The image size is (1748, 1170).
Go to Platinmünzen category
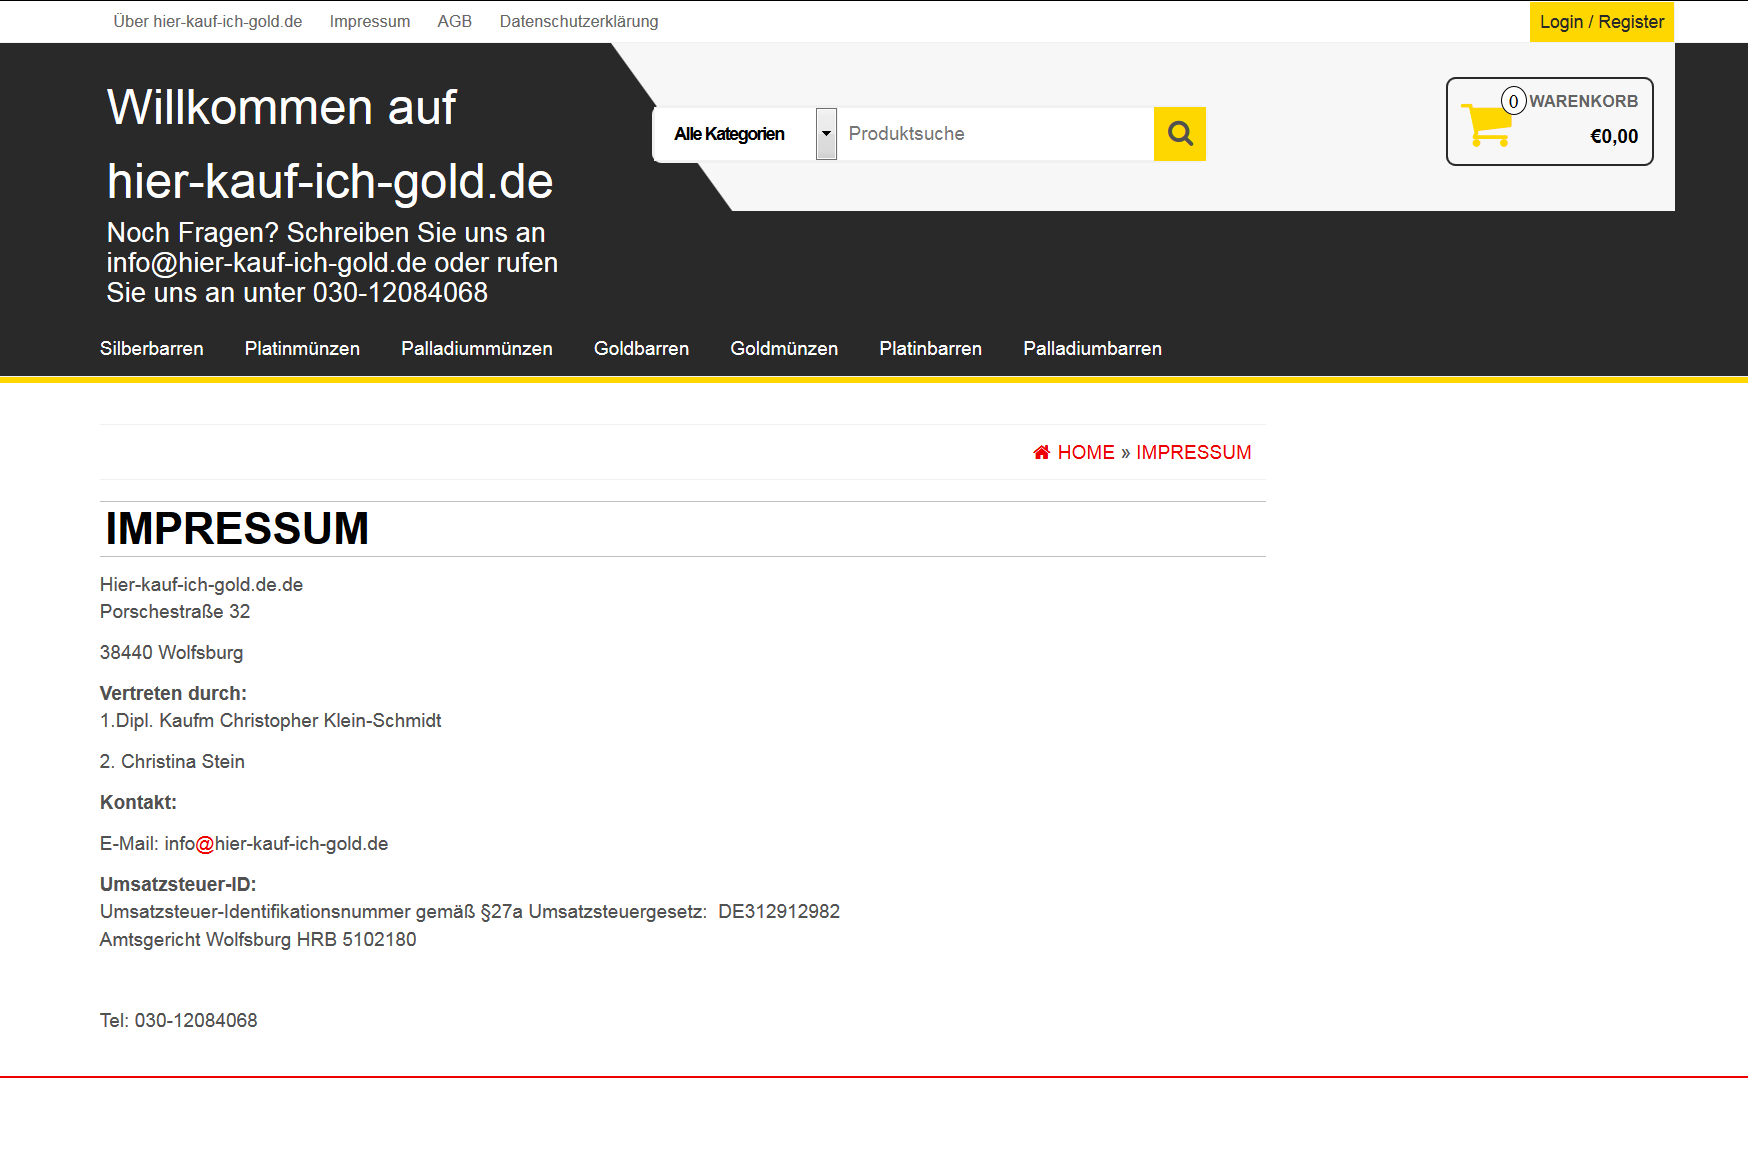[x=302, y=349]
